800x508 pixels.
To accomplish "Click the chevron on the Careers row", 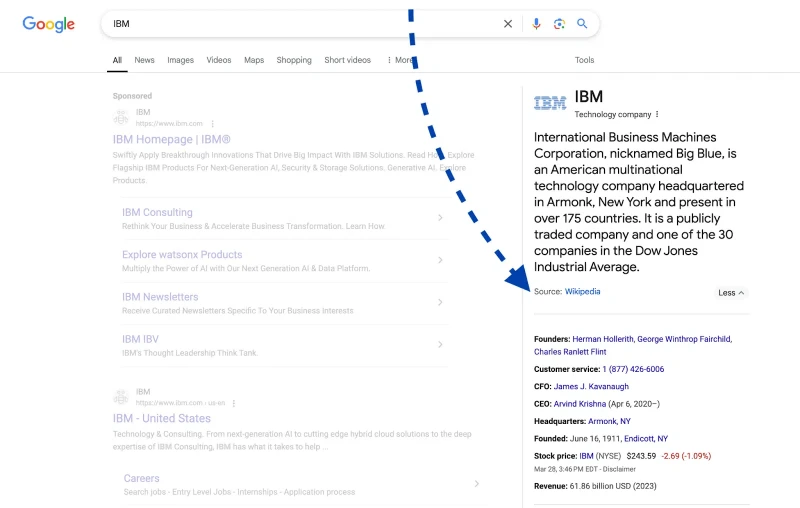I will (x=477, y=484).
